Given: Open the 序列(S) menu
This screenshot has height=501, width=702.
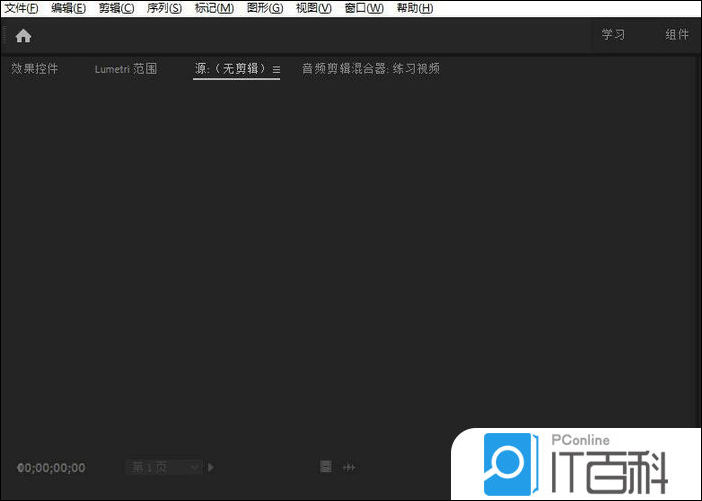Looking at the screenshot, I should coord(164,8).
